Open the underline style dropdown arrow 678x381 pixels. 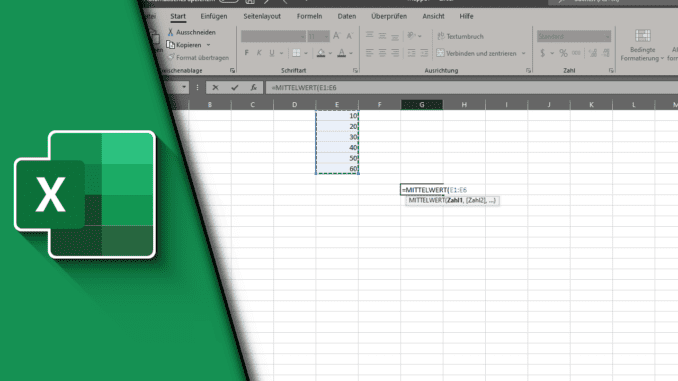281,53
